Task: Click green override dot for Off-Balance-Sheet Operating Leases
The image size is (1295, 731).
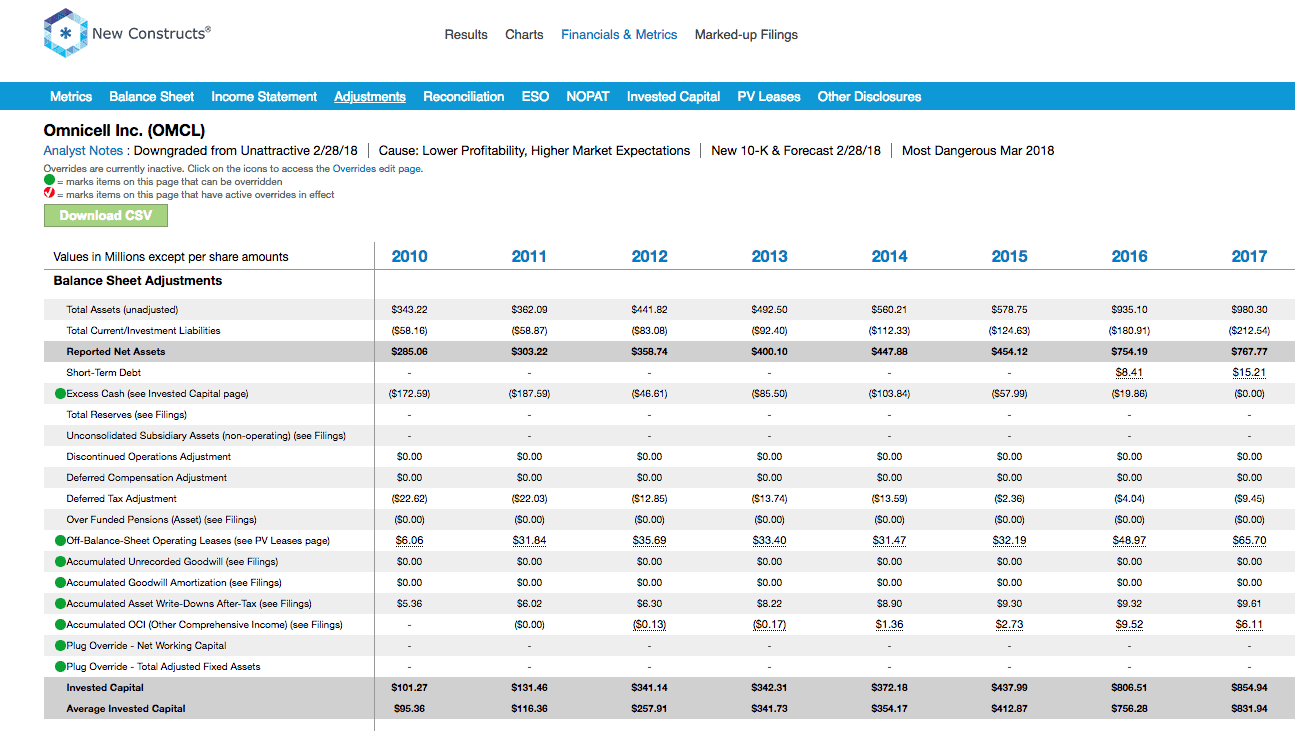Action: 60,541
